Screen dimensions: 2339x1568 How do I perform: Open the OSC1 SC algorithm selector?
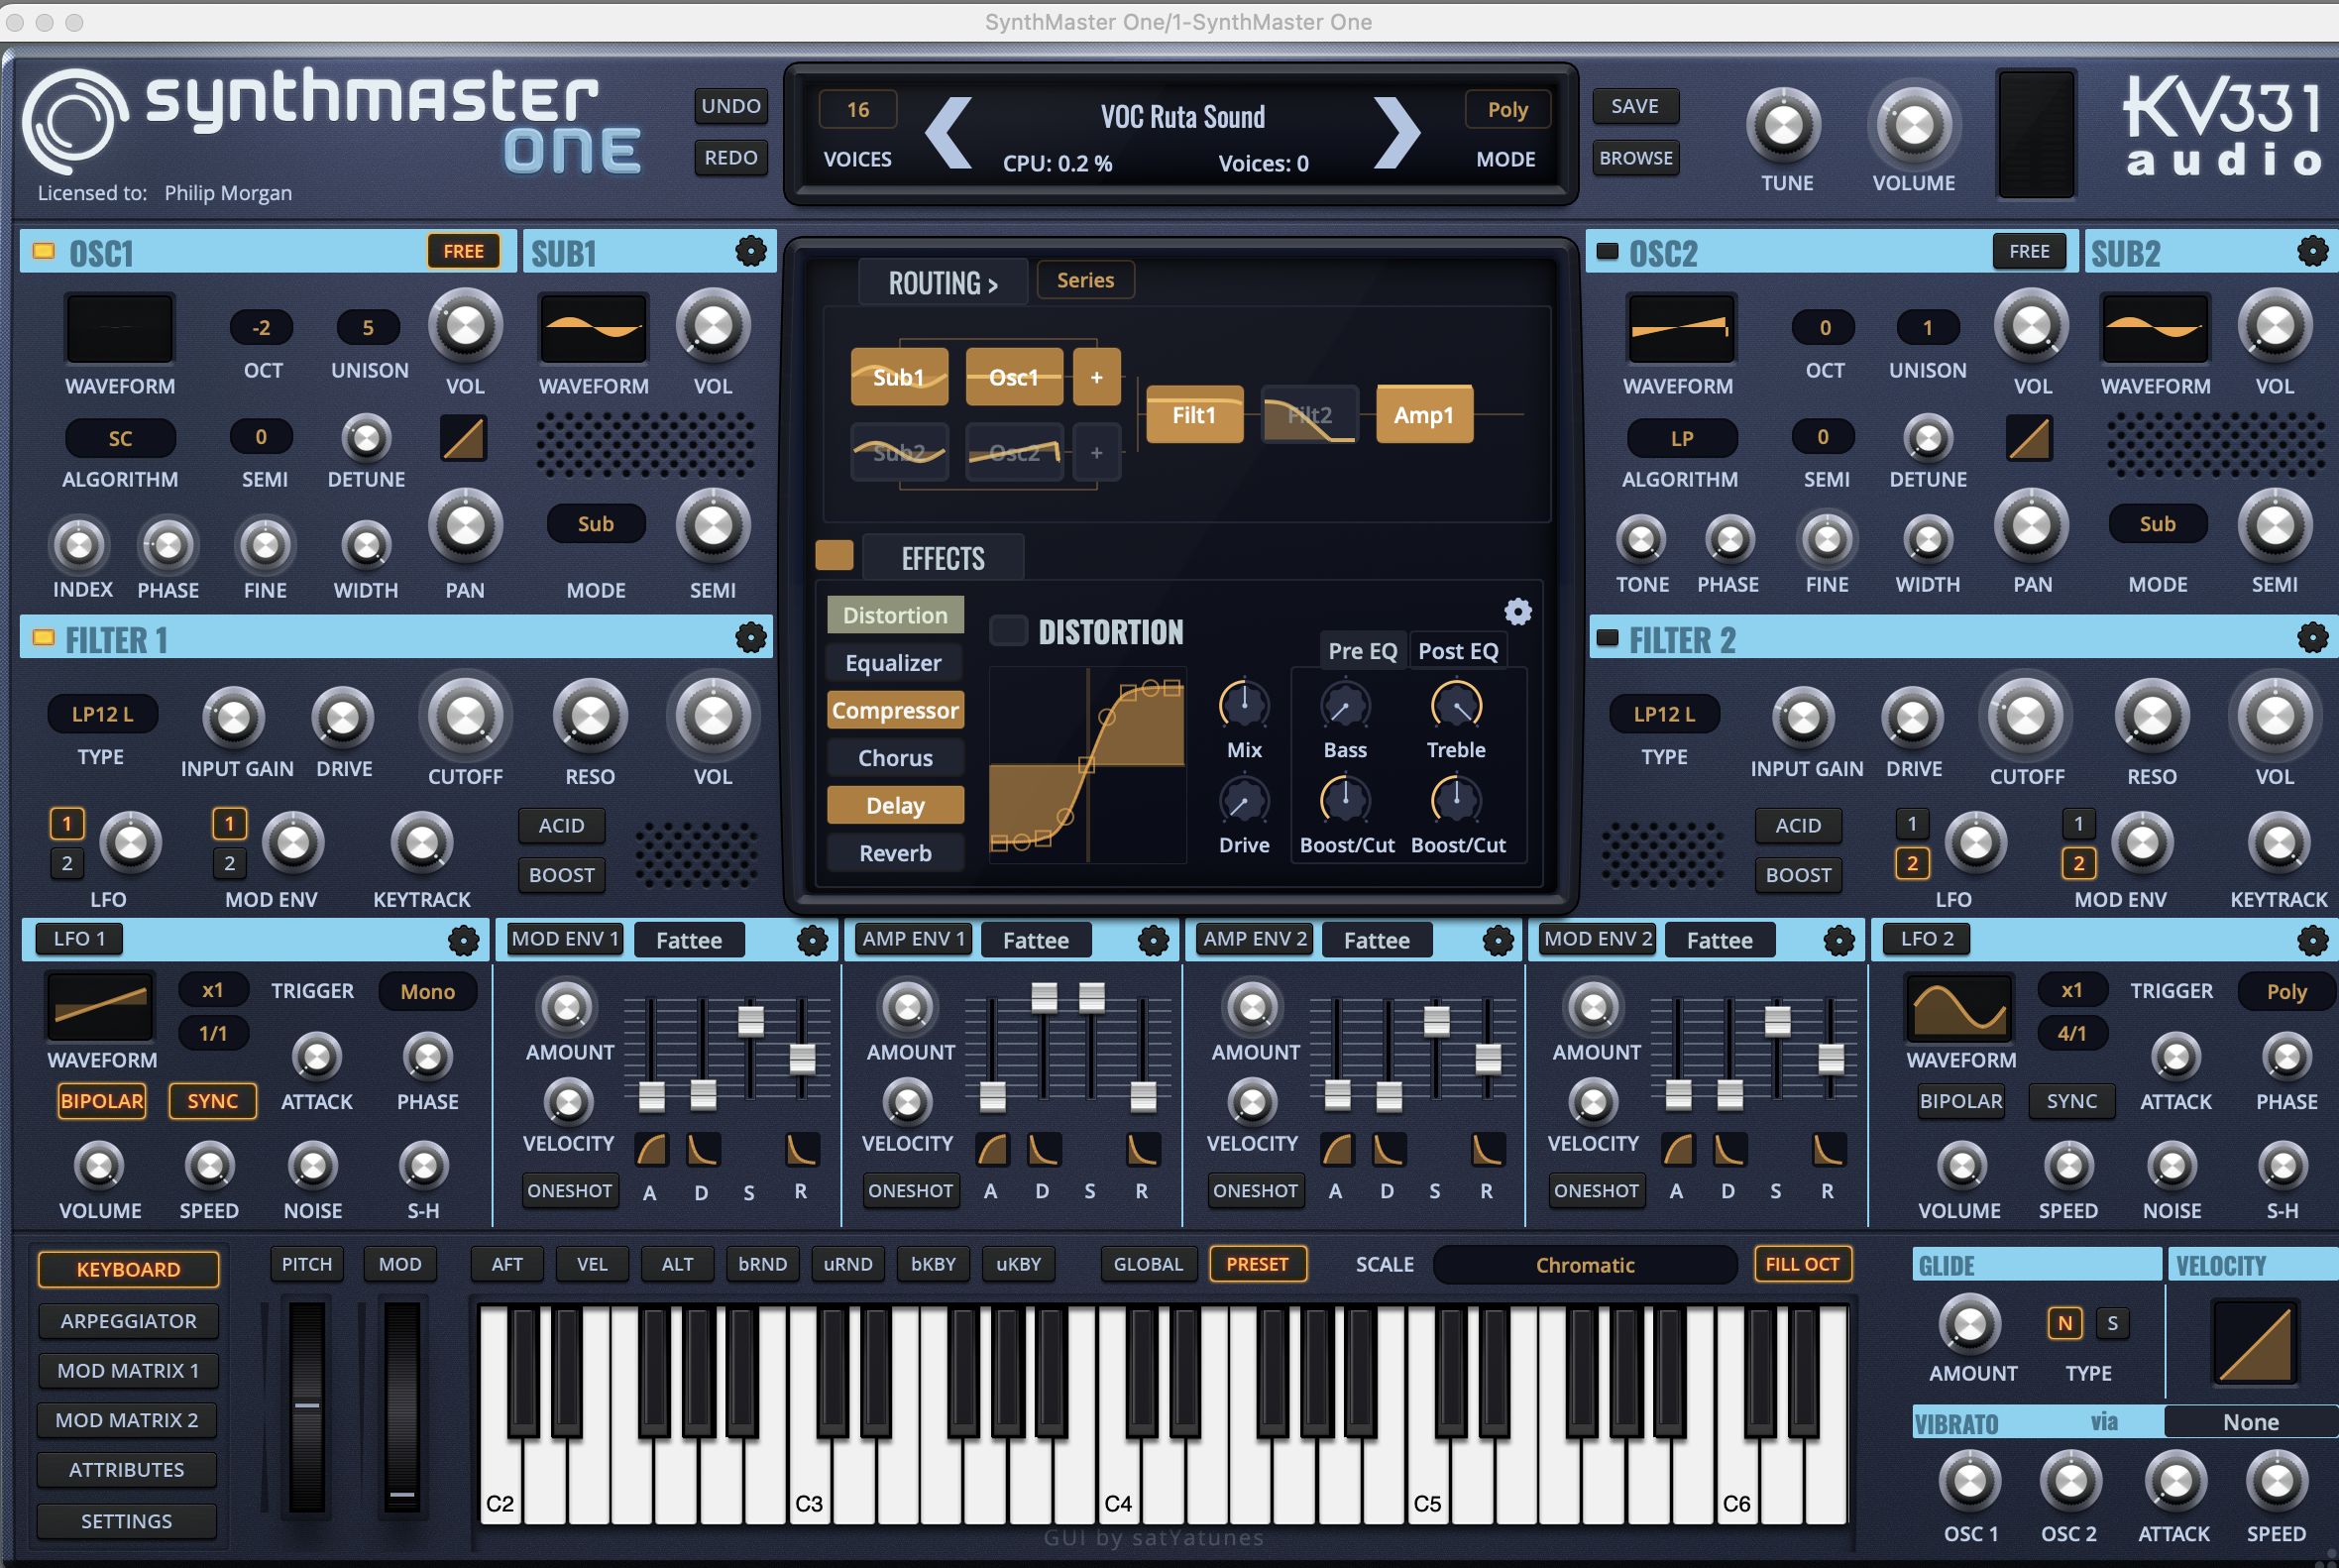(120, 438)
